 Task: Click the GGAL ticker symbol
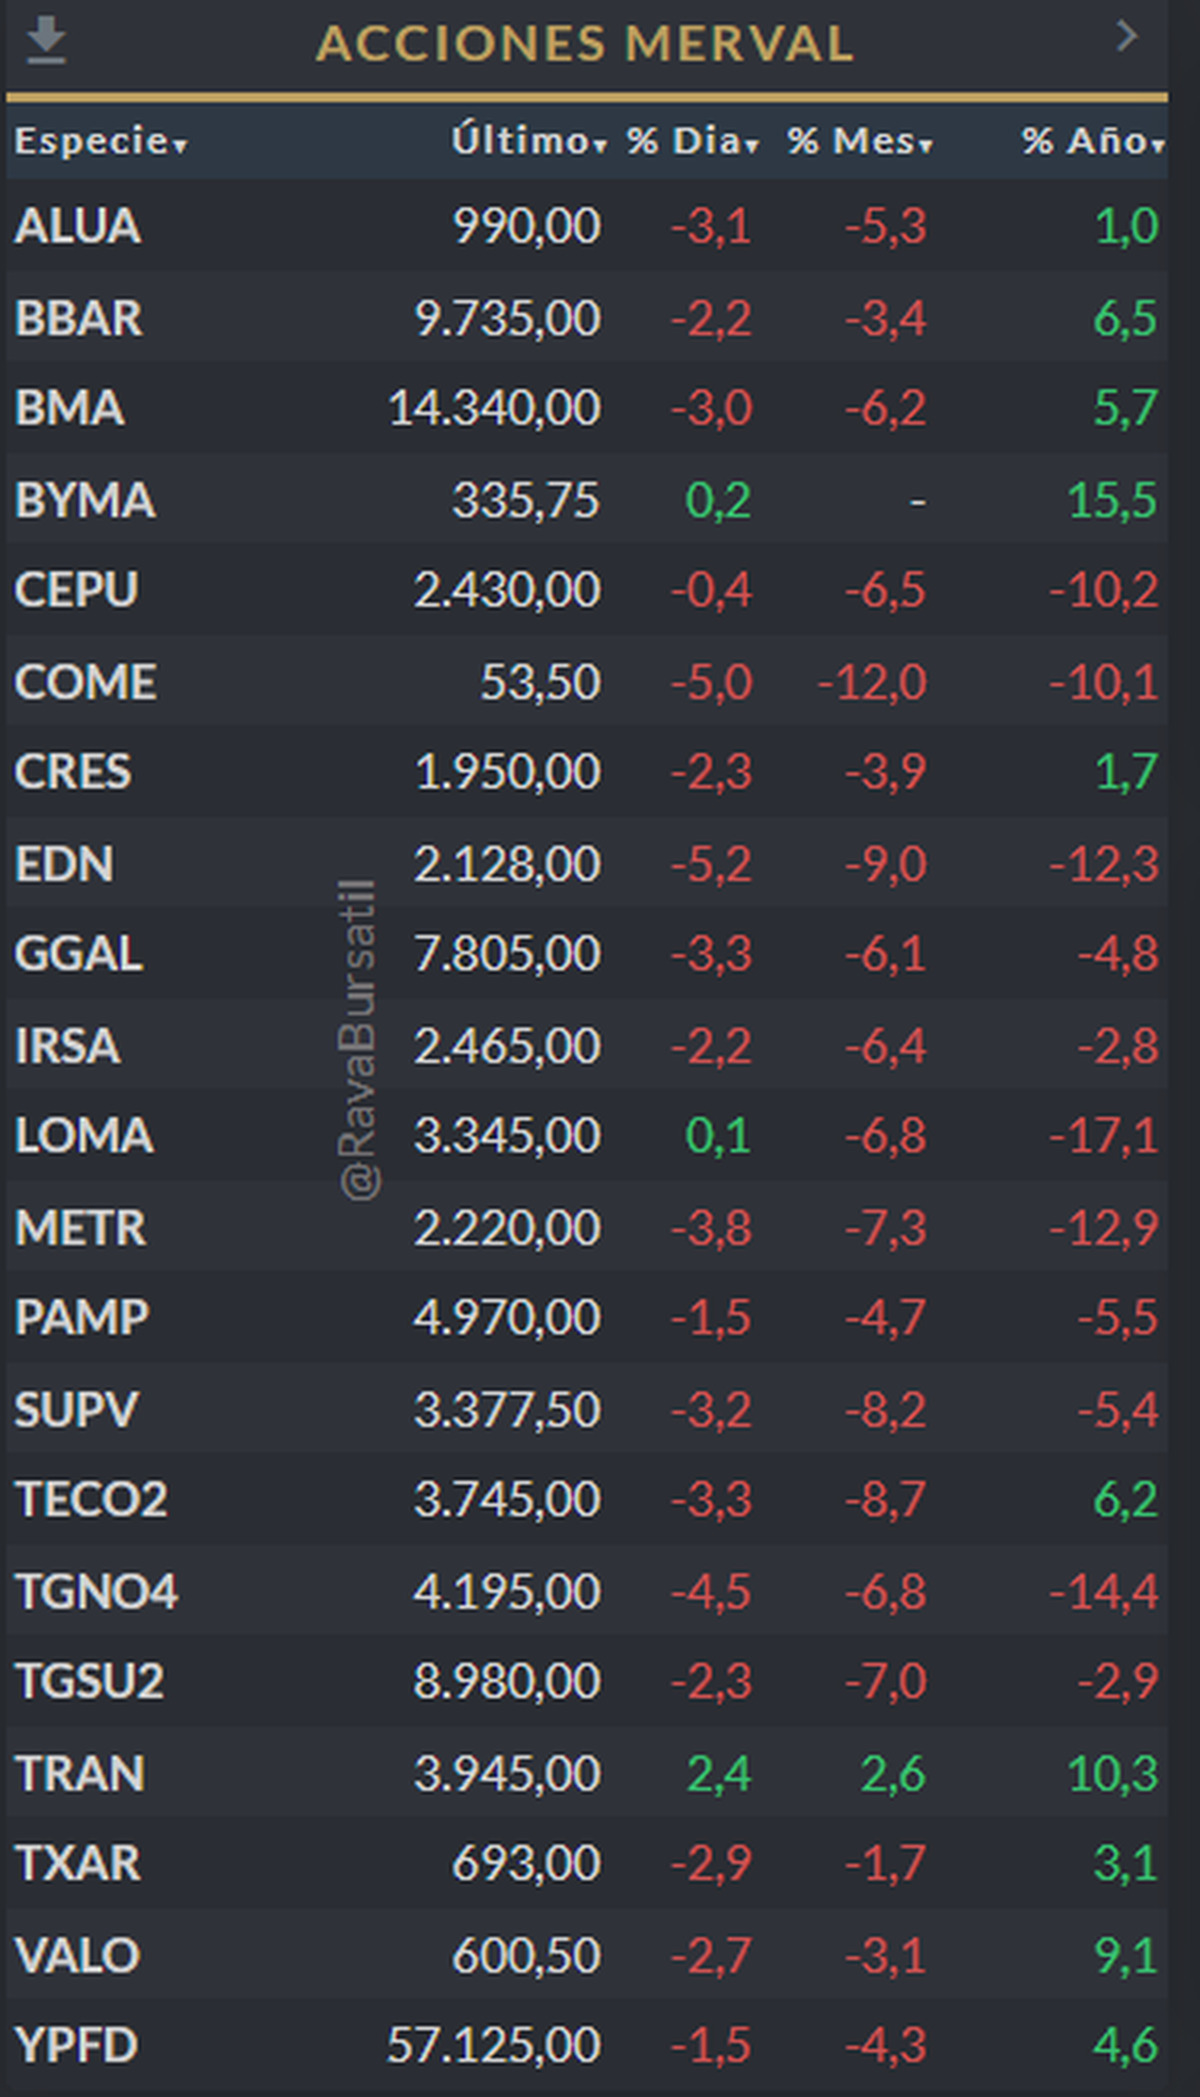78,954
